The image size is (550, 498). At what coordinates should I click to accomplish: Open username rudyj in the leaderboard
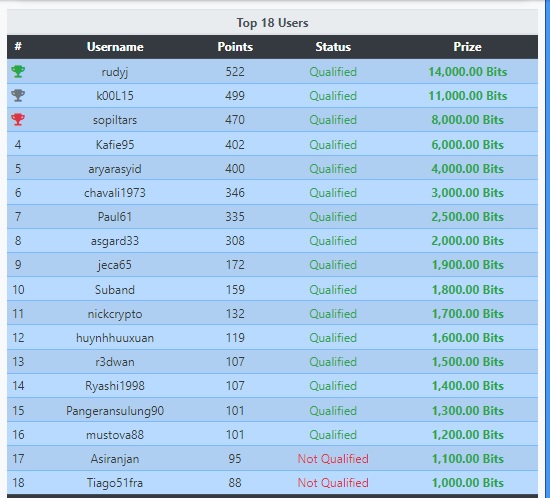115,72
